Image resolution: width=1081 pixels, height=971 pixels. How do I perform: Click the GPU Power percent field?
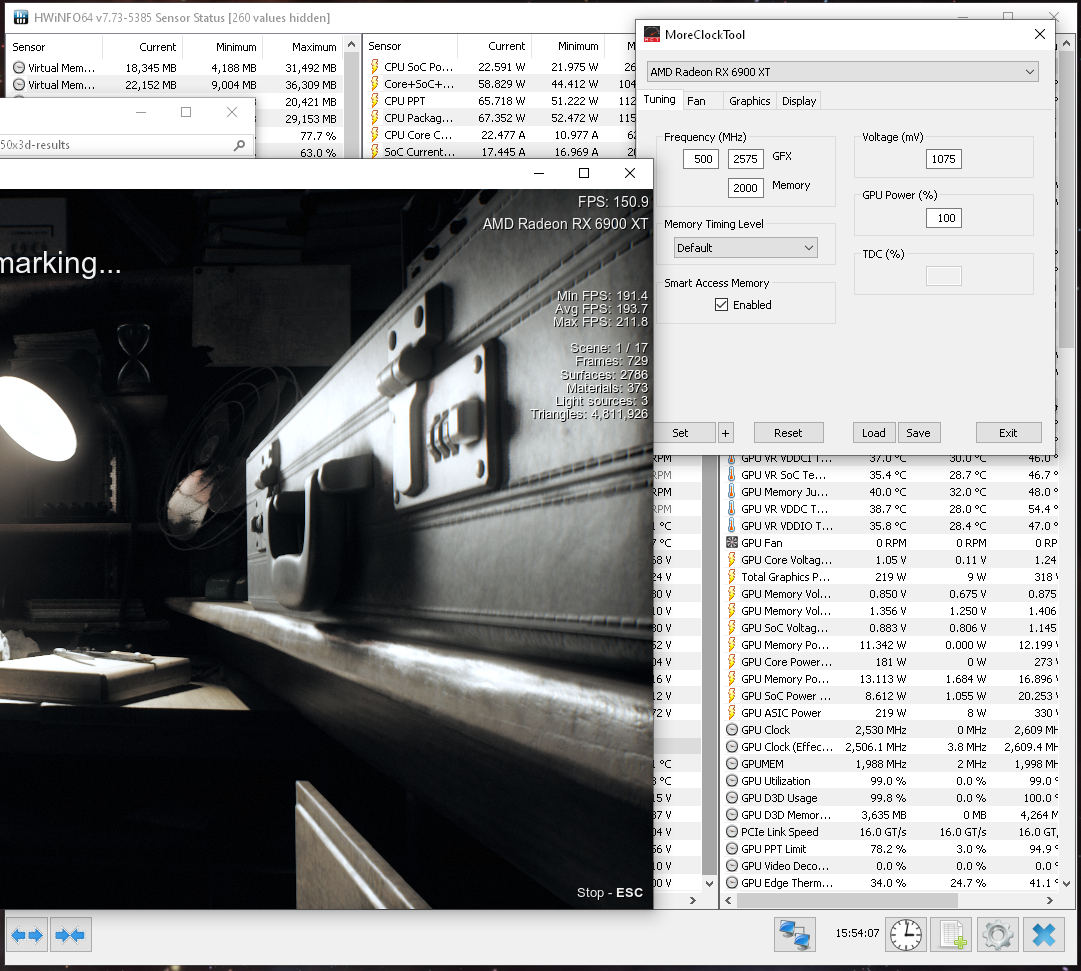pyautogui.click(x=943, y=218)
